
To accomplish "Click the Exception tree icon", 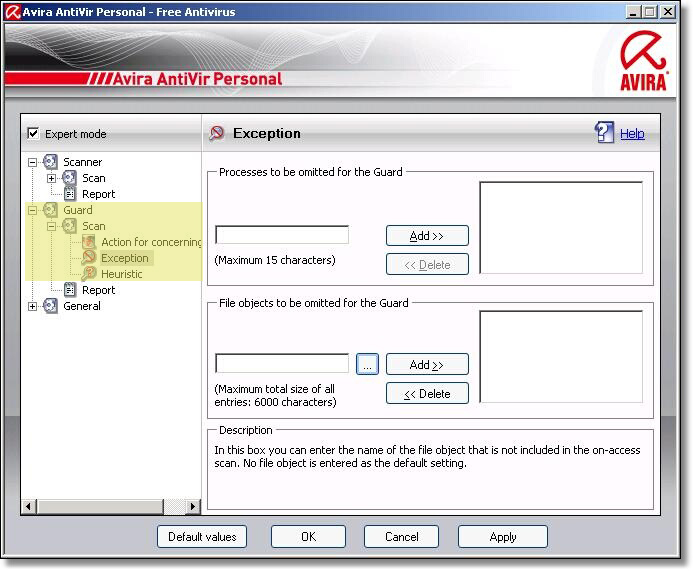I will 88,258.
